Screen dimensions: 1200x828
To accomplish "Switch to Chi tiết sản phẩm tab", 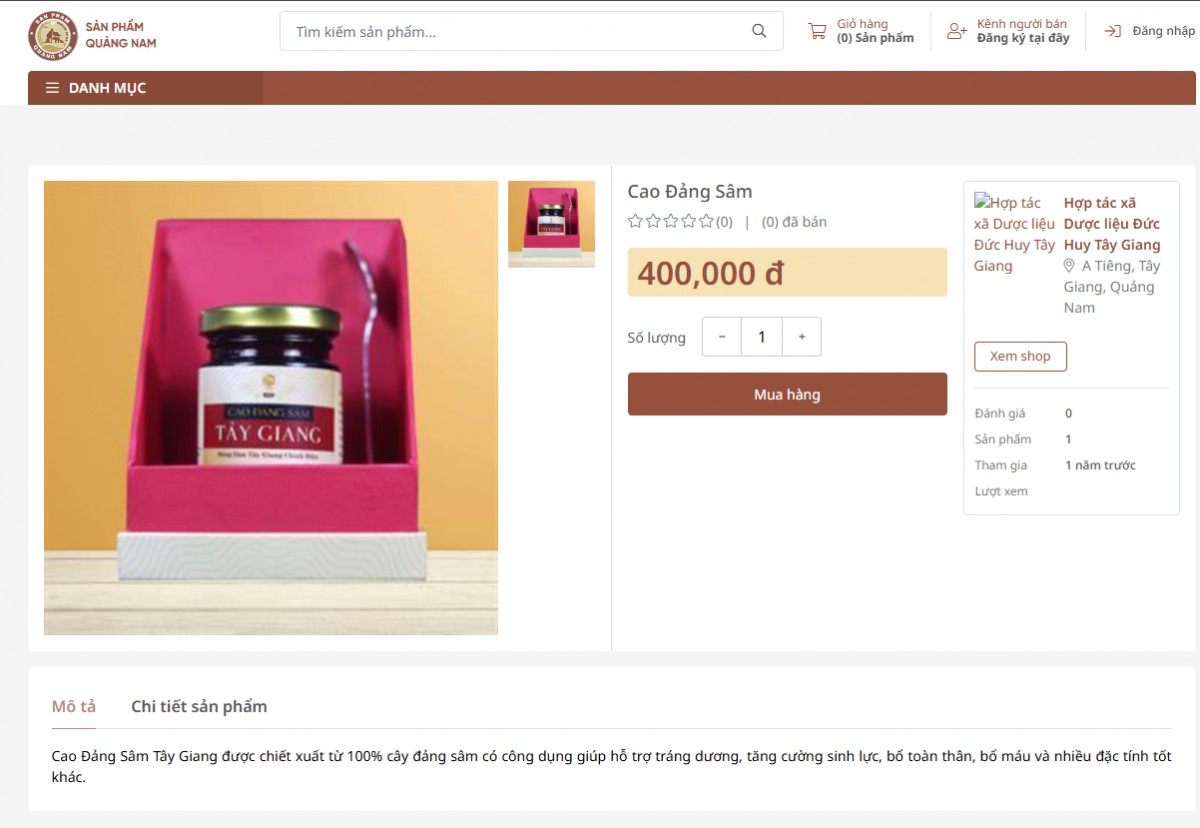I will 199,706.
